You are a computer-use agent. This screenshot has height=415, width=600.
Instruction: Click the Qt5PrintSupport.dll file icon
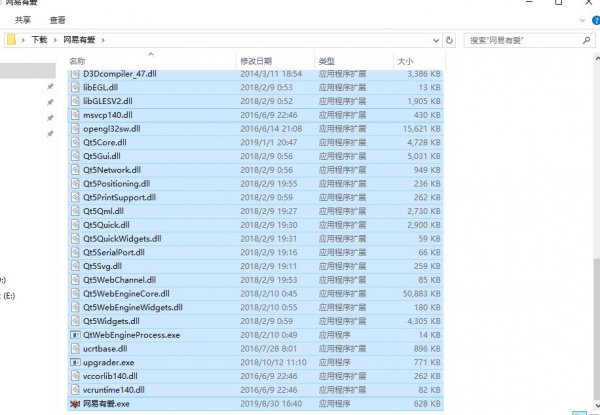pos(75,197)
